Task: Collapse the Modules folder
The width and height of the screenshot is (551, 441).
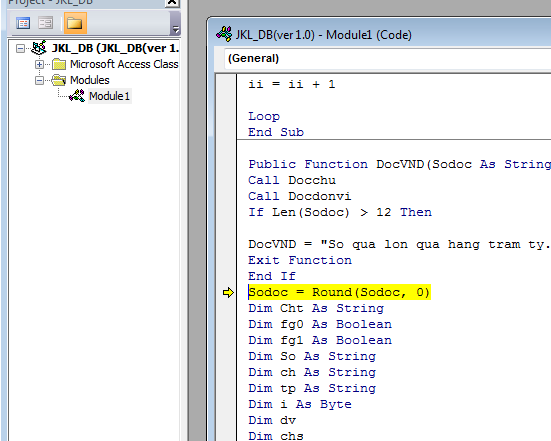Action: click(x=39, y=80)
